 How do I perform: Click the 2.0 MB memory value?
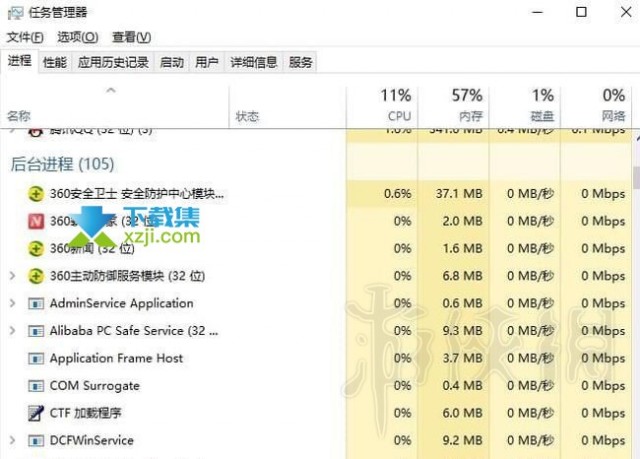point(462,221)
